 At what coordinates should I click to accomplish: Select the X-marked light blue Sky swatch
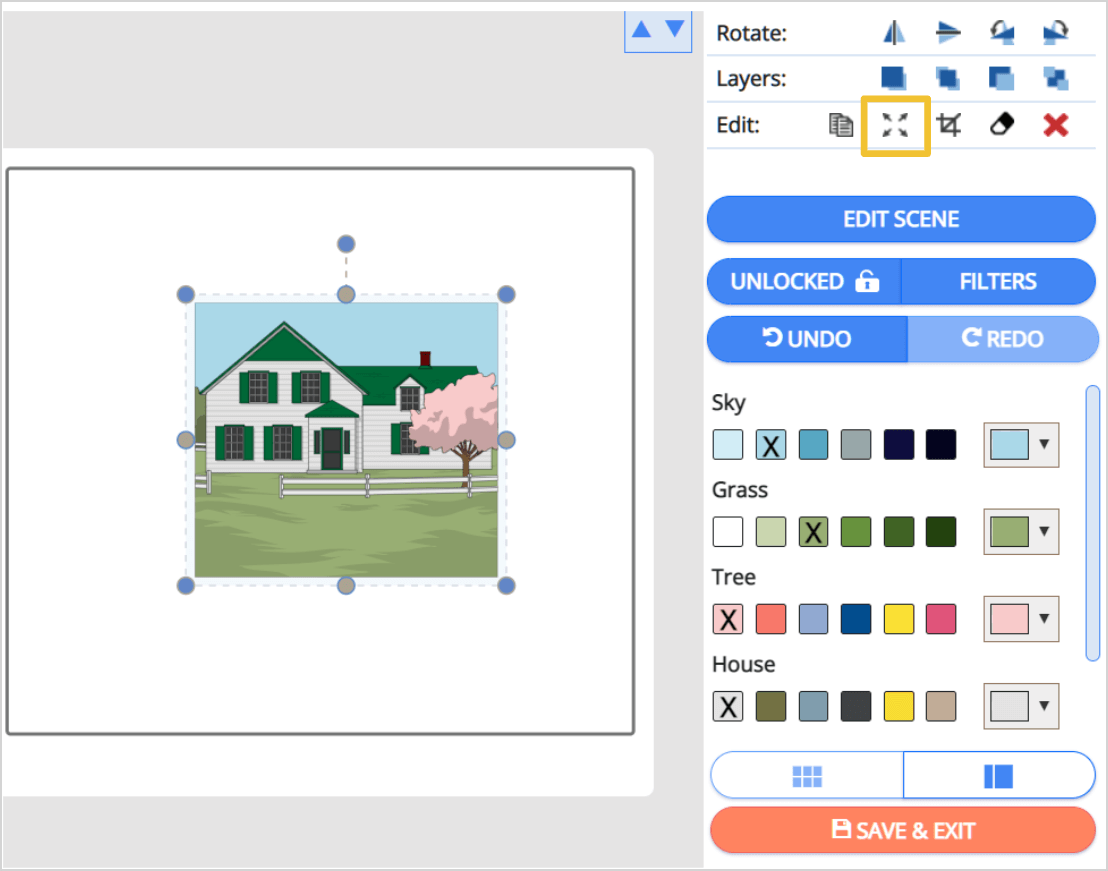[x=771, y=444]
